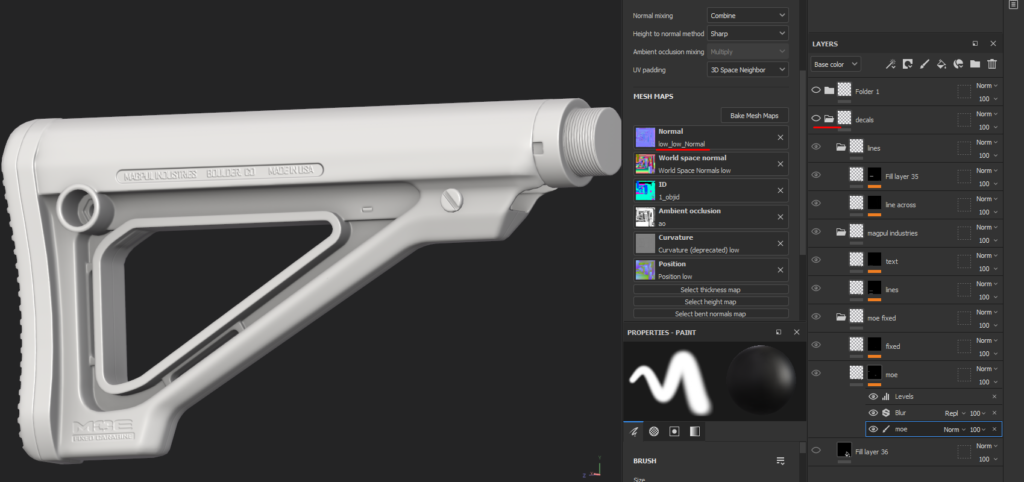Click Select bent normals map button
This screenshot has width=1024, height=482.
711,314
